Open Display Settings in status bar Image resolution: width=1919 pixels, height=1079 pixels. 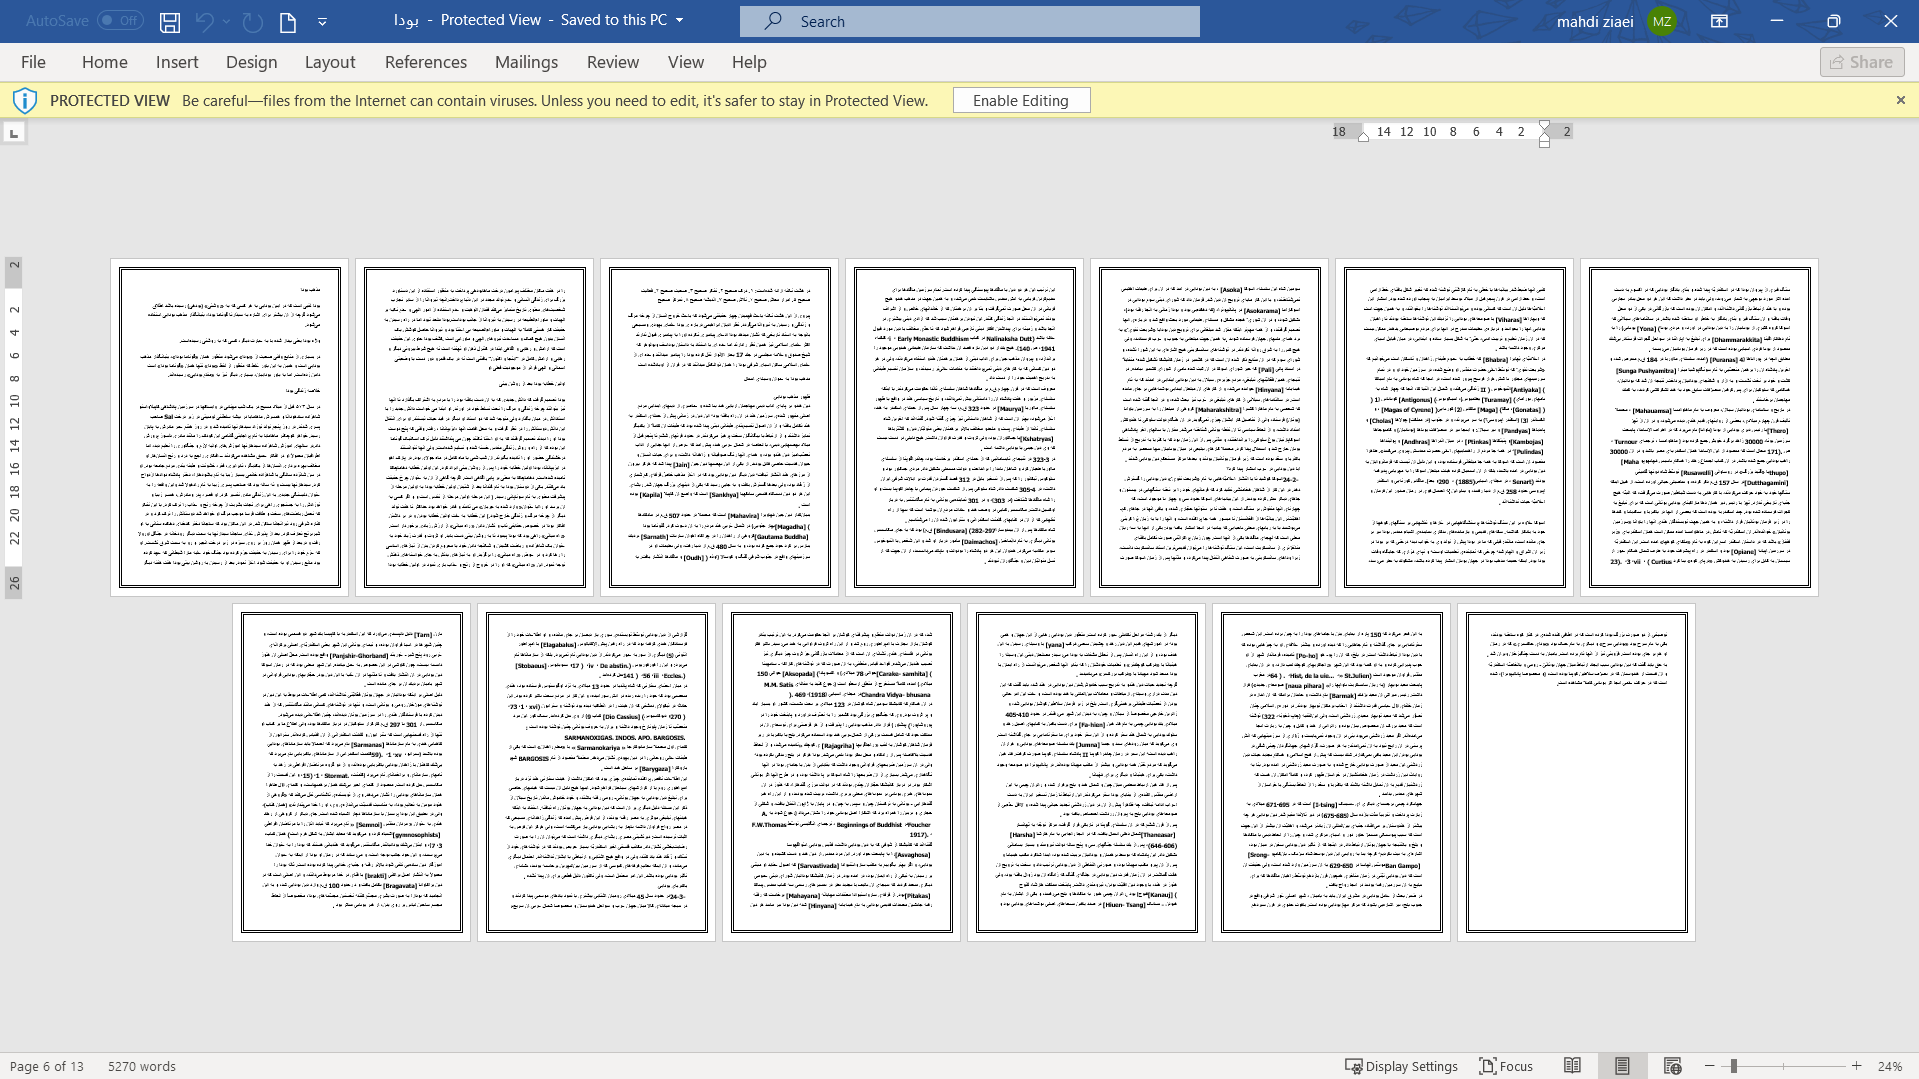pos(1401,1066)
